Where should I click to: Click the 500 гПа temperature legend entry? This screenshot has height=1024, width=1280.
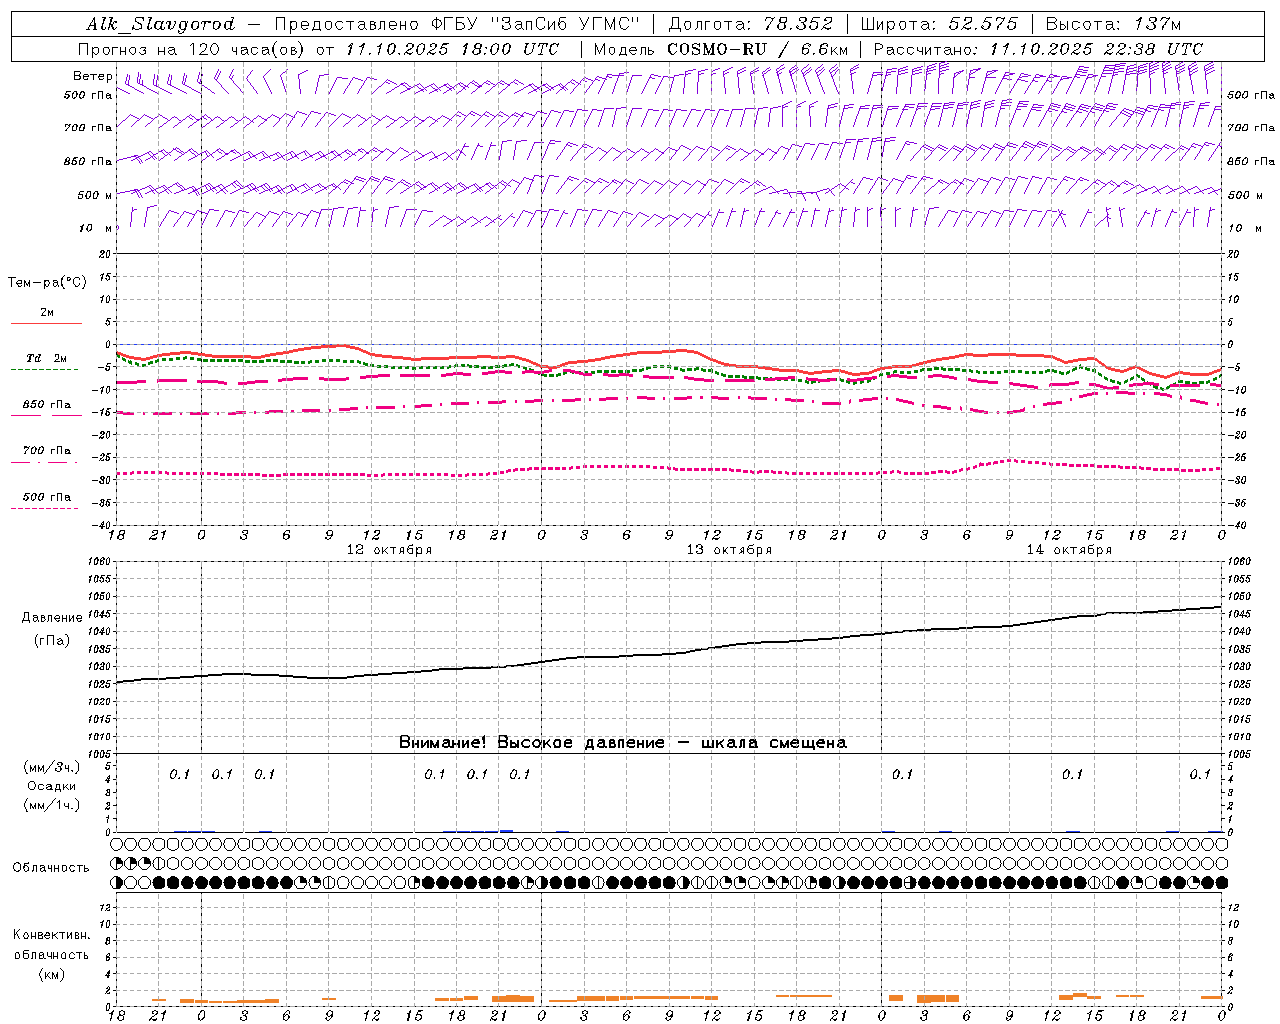[x=47, y=497]
